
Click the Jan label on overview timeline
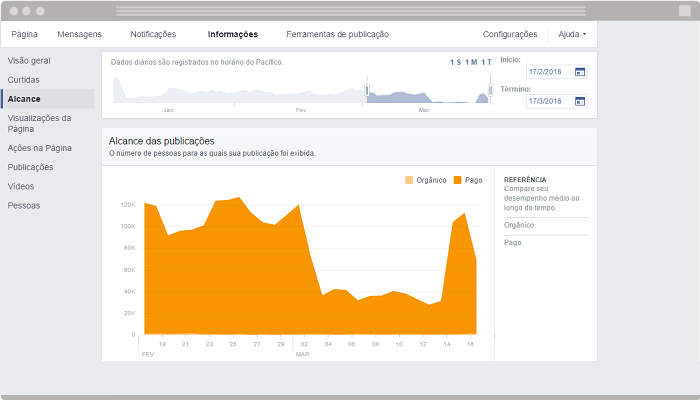[x=168, y=110]
